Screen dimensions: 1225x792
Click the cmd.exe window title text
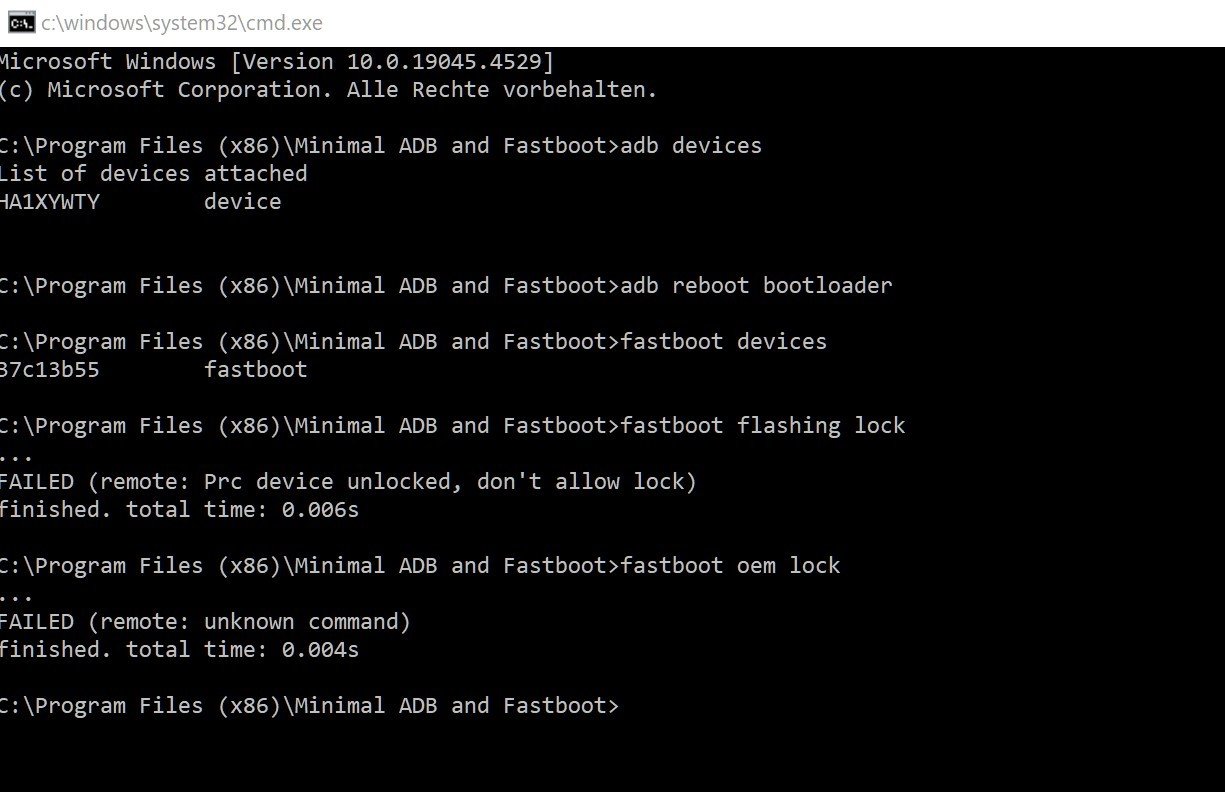click(182, 22)
